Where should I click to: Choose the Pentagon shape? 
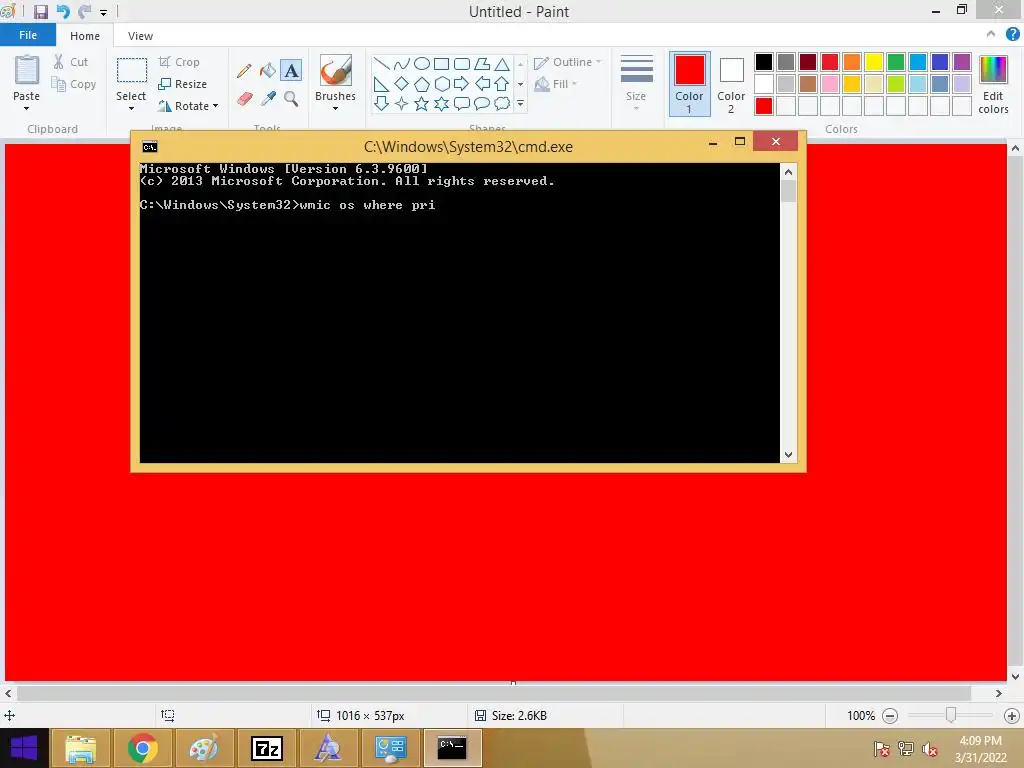[x=422, y=84]
